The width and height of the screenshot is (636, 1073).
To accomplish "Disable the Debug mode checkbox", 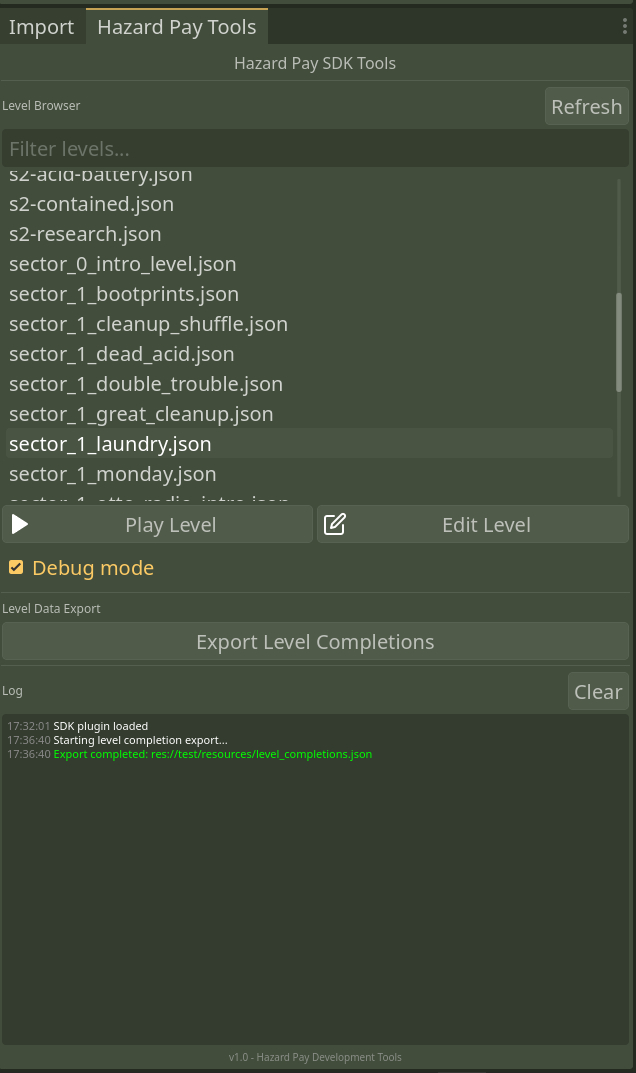I will click(16, 567).
